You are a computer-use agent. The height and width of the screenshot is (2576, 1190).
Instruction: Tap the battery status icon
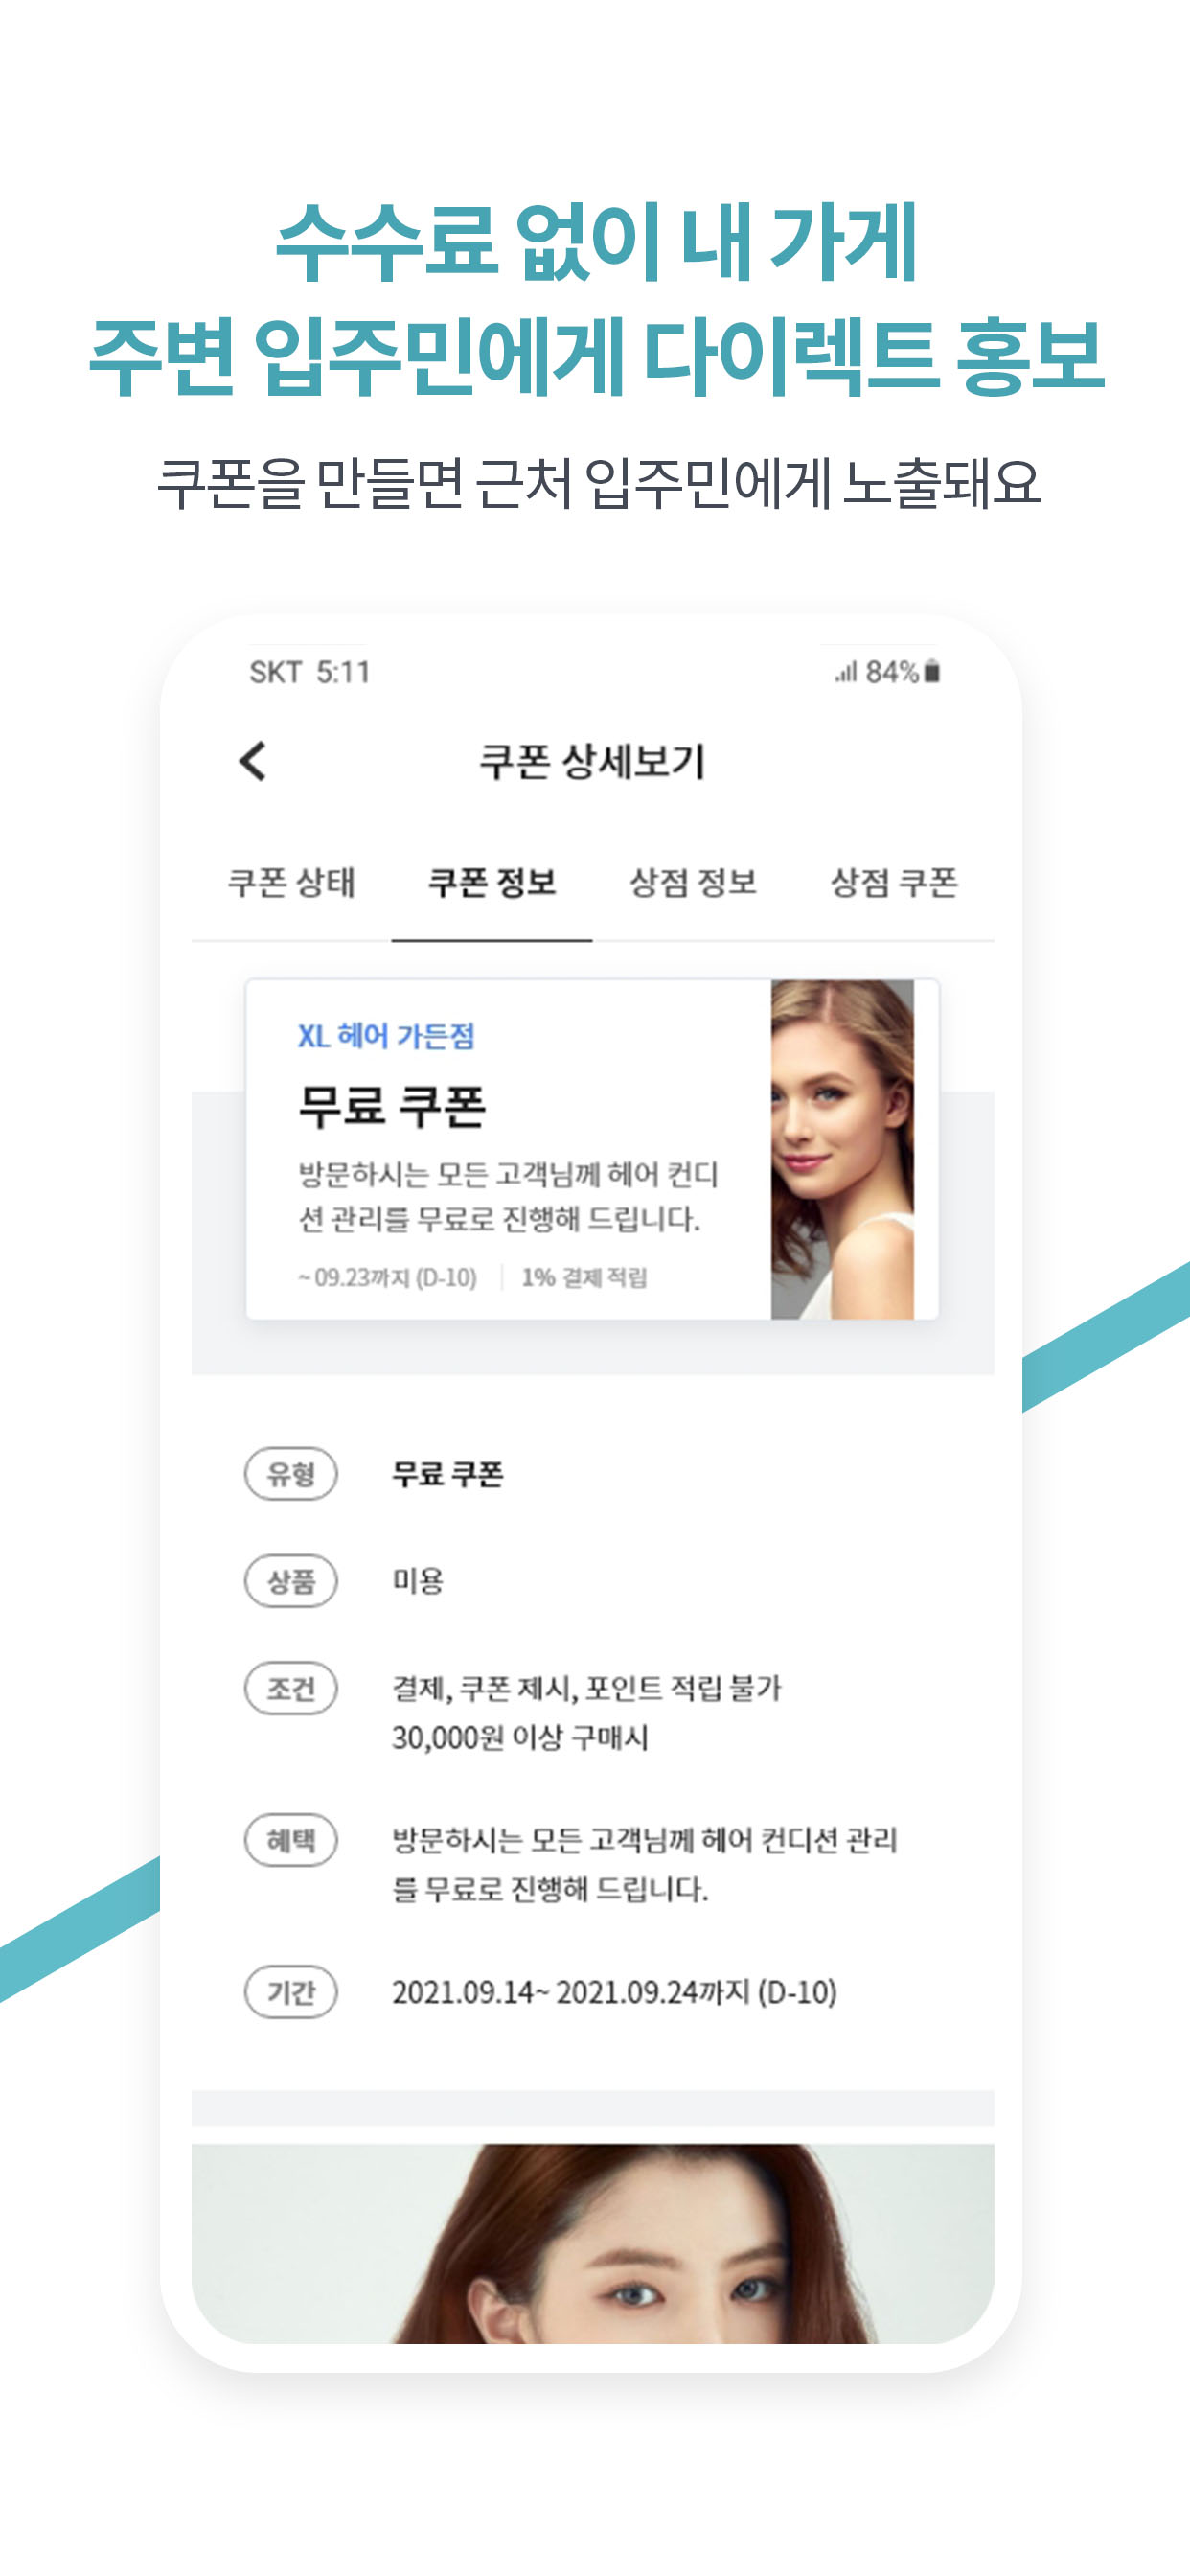coord(932,672)
